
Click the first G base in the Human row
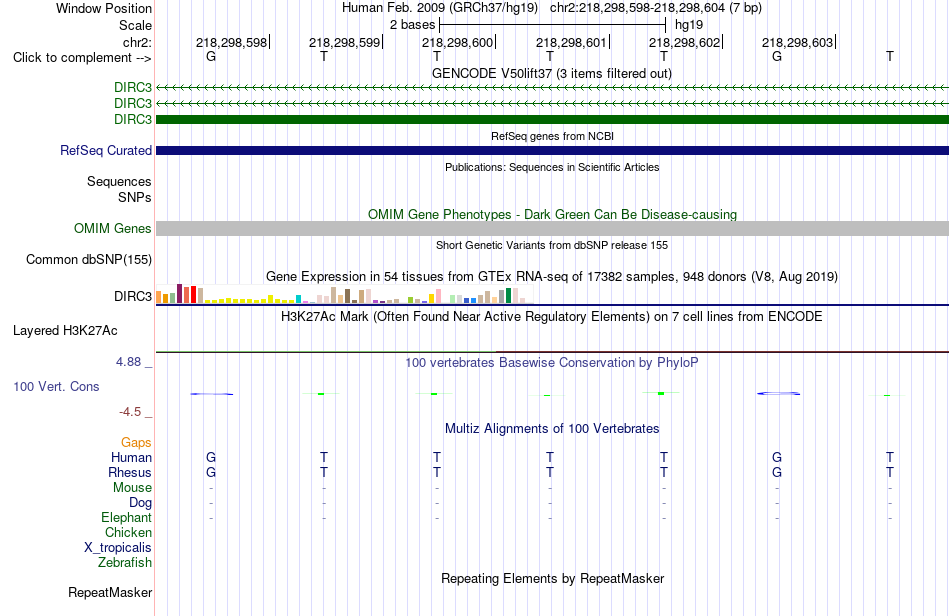coord(211,457)
